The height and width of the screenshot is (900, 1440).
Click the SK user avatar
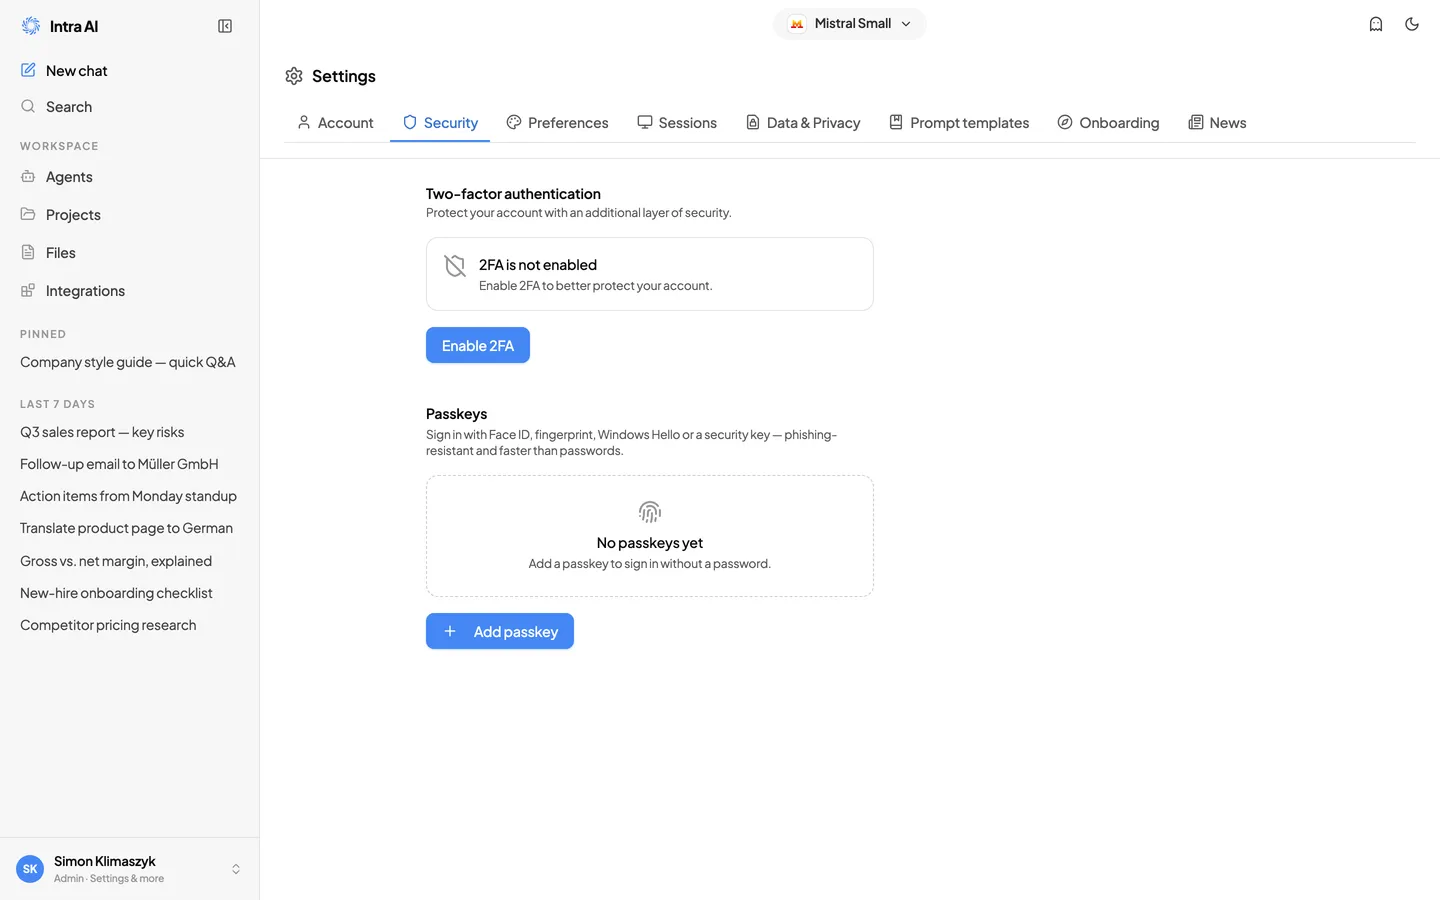click(30, 869)
